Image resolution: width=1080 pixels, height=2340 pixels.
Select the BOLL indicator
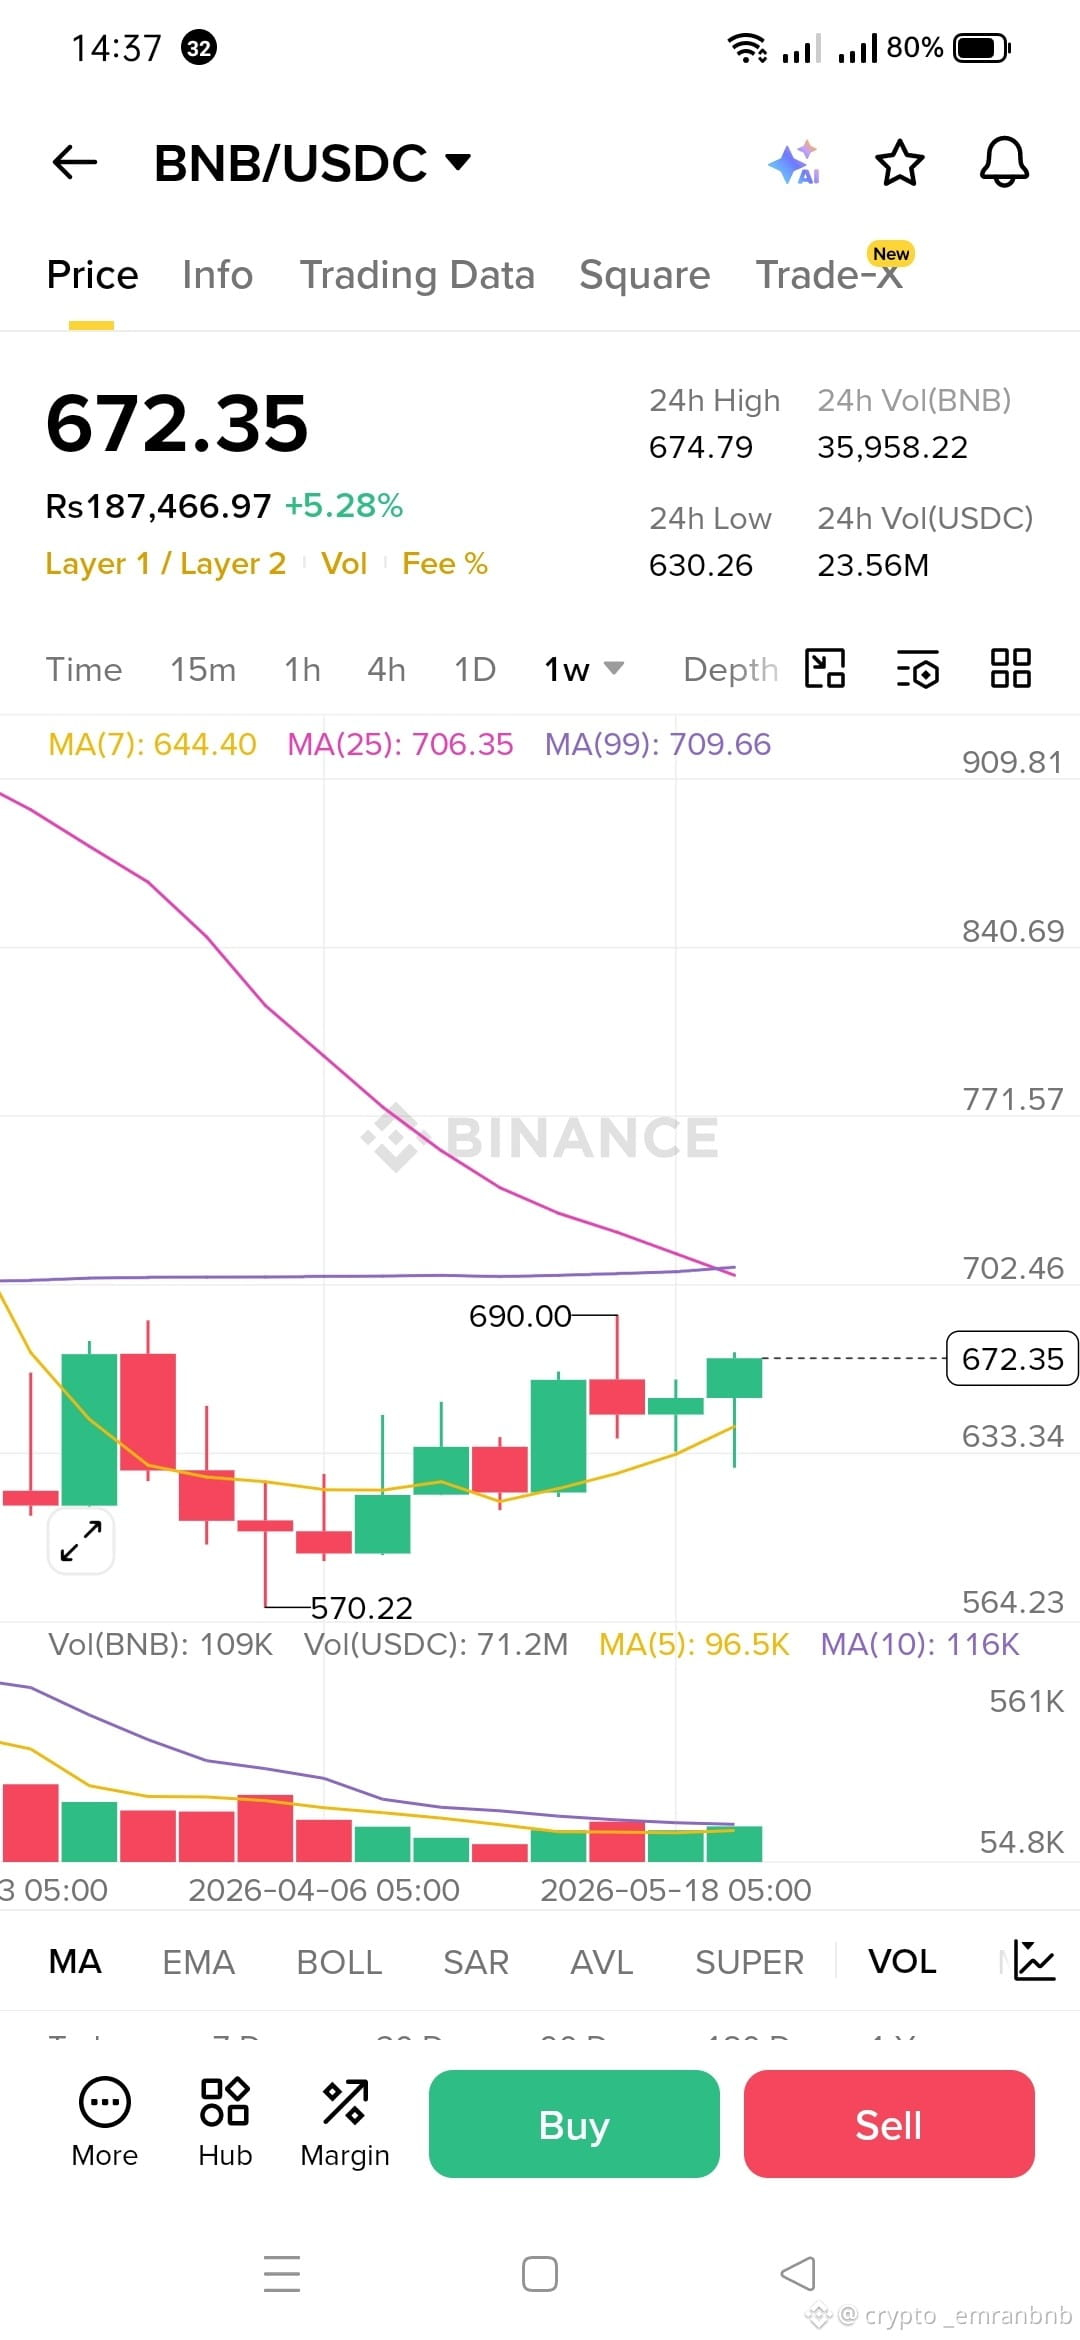point(339,1962)
